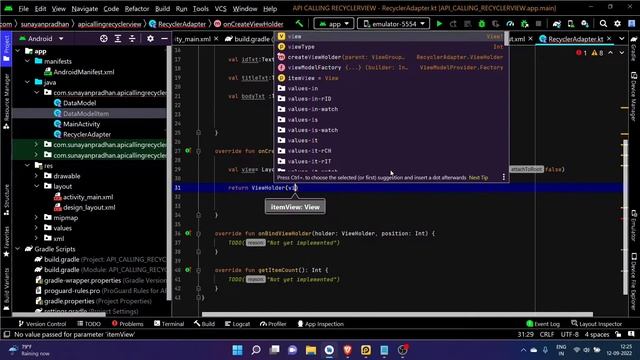The image size is (640, 360).
Task: Choose createViewHolder completion suggestion
Action: pos(391,57)
